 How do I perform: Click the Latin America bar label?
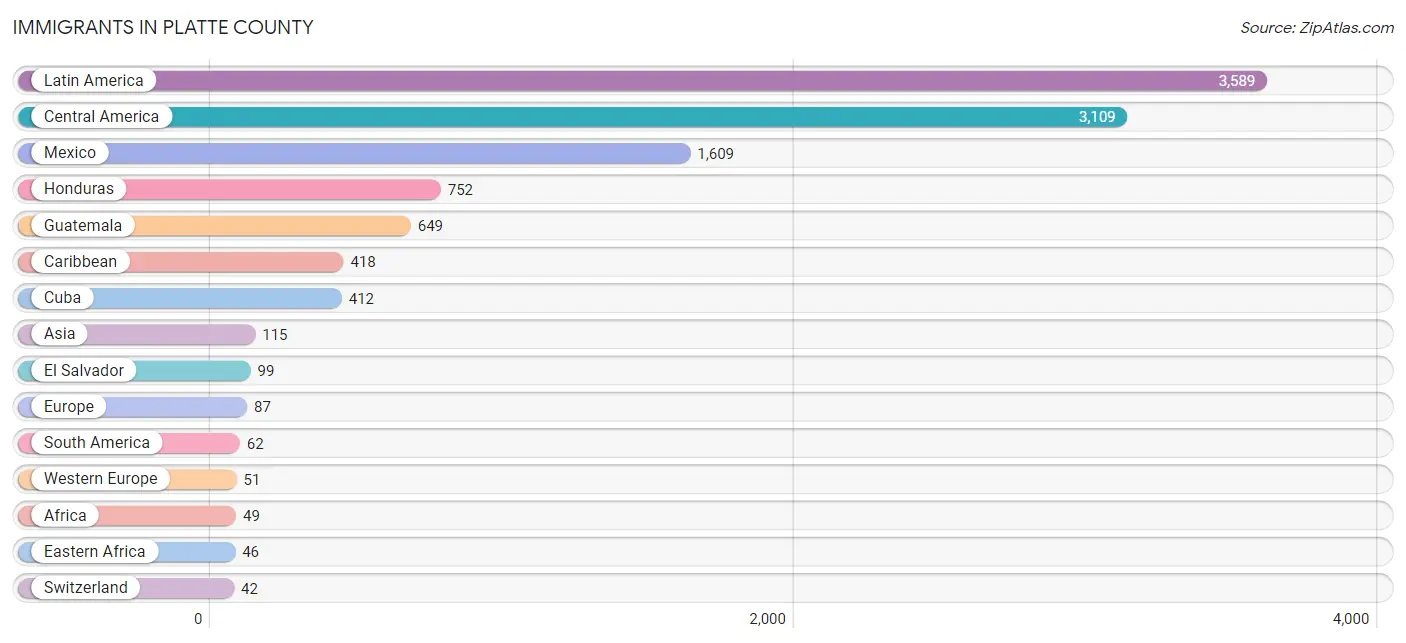point(93,80)
